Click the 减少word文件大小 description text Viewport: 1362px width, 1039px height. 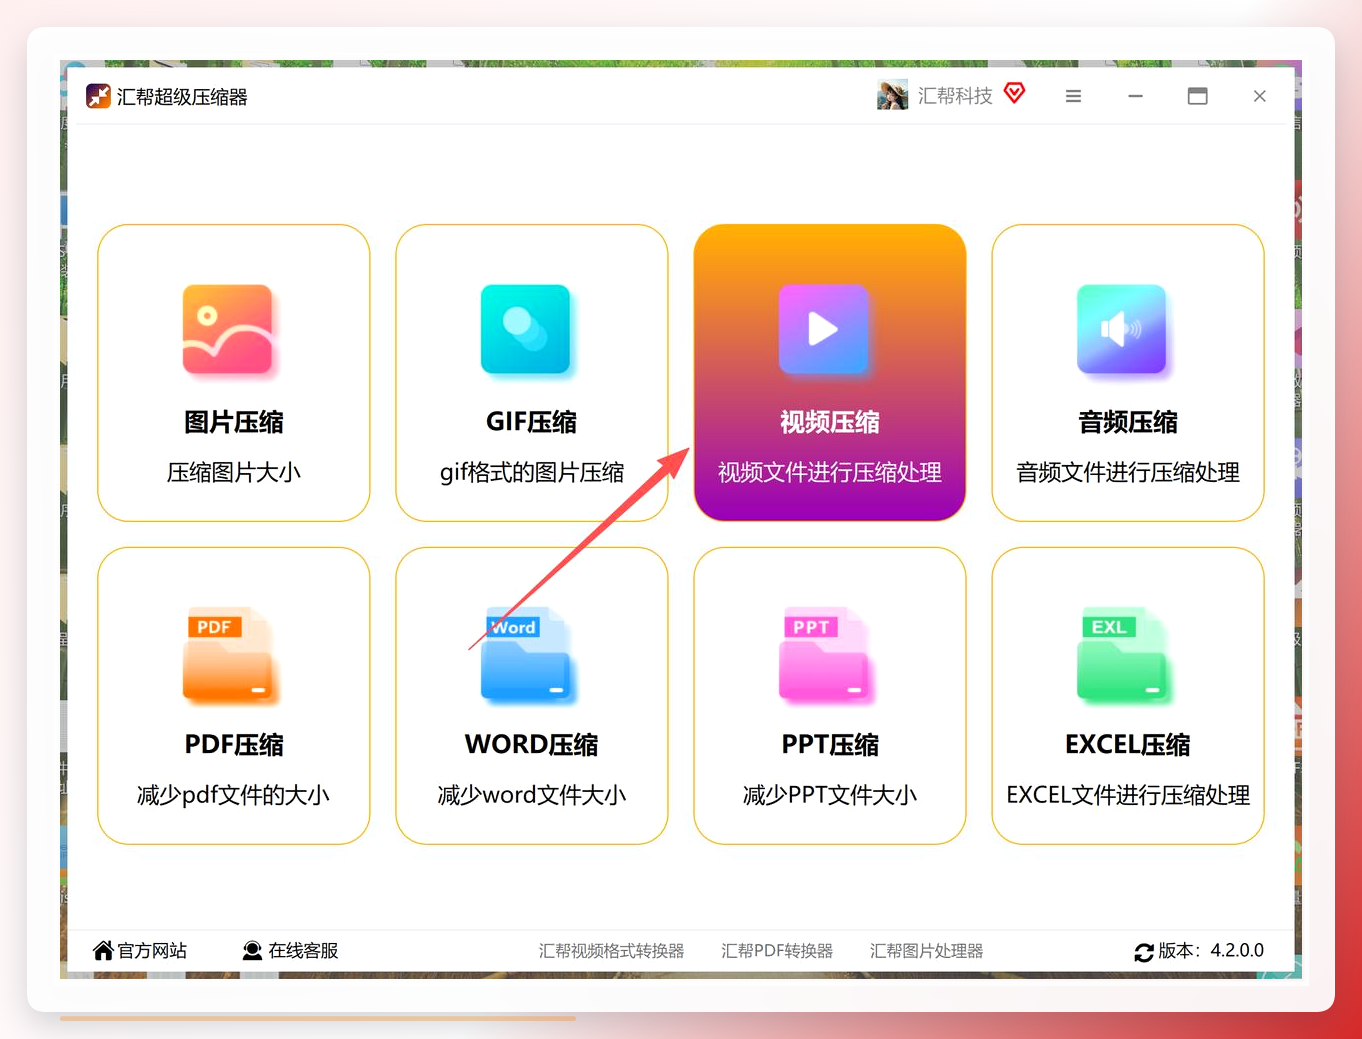tap(532, 795)
